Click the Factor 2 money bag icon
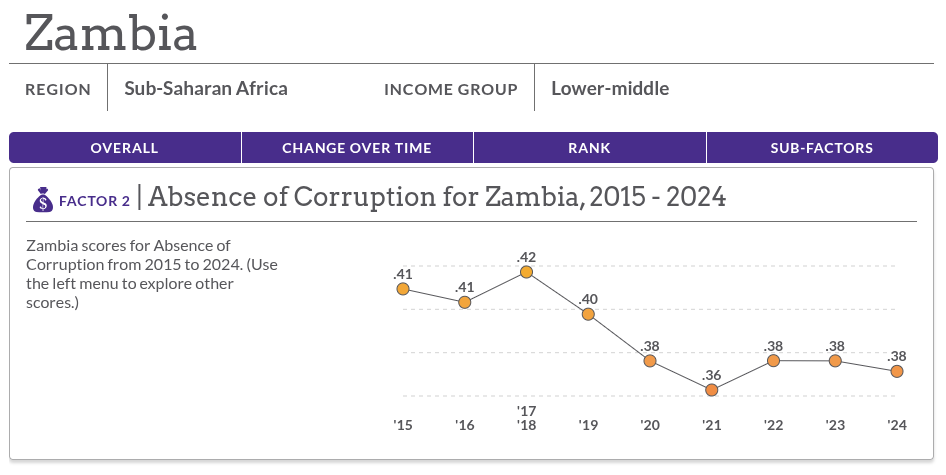Screen dimensions: 946x475 (x=42, y=201)
